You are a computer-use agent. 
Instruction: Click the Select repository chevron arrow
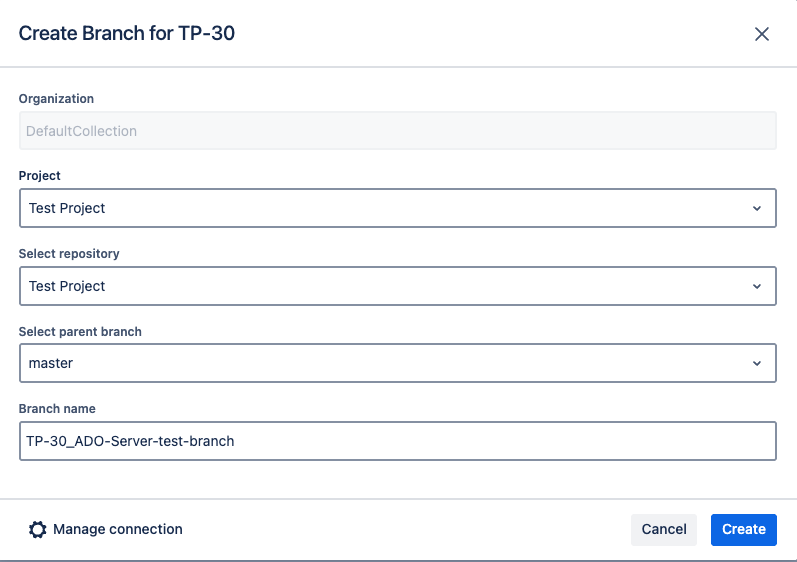click(757, 286)
